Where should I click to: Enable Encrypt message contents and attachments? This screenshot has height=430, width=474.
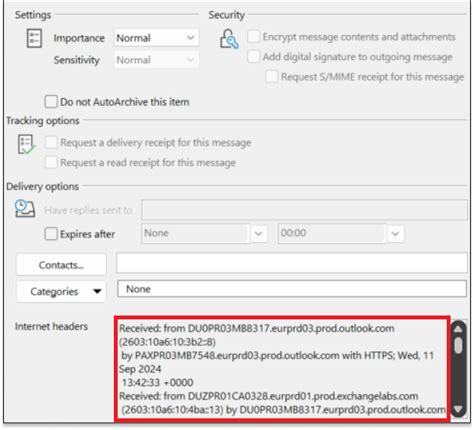pyautogui.click(x=253, y=36)
